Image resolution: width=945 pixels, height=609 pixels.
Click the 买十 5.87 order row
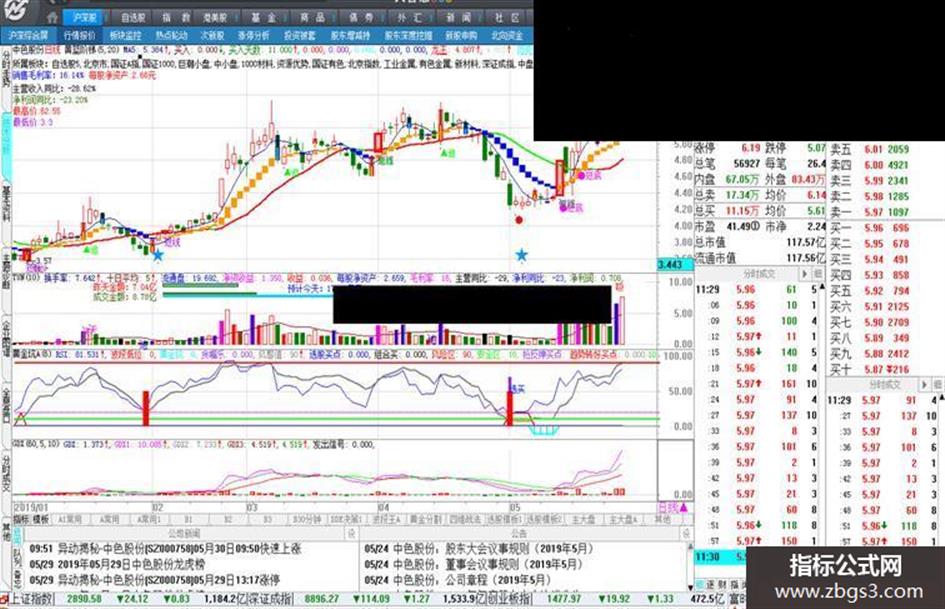(869, 369)
